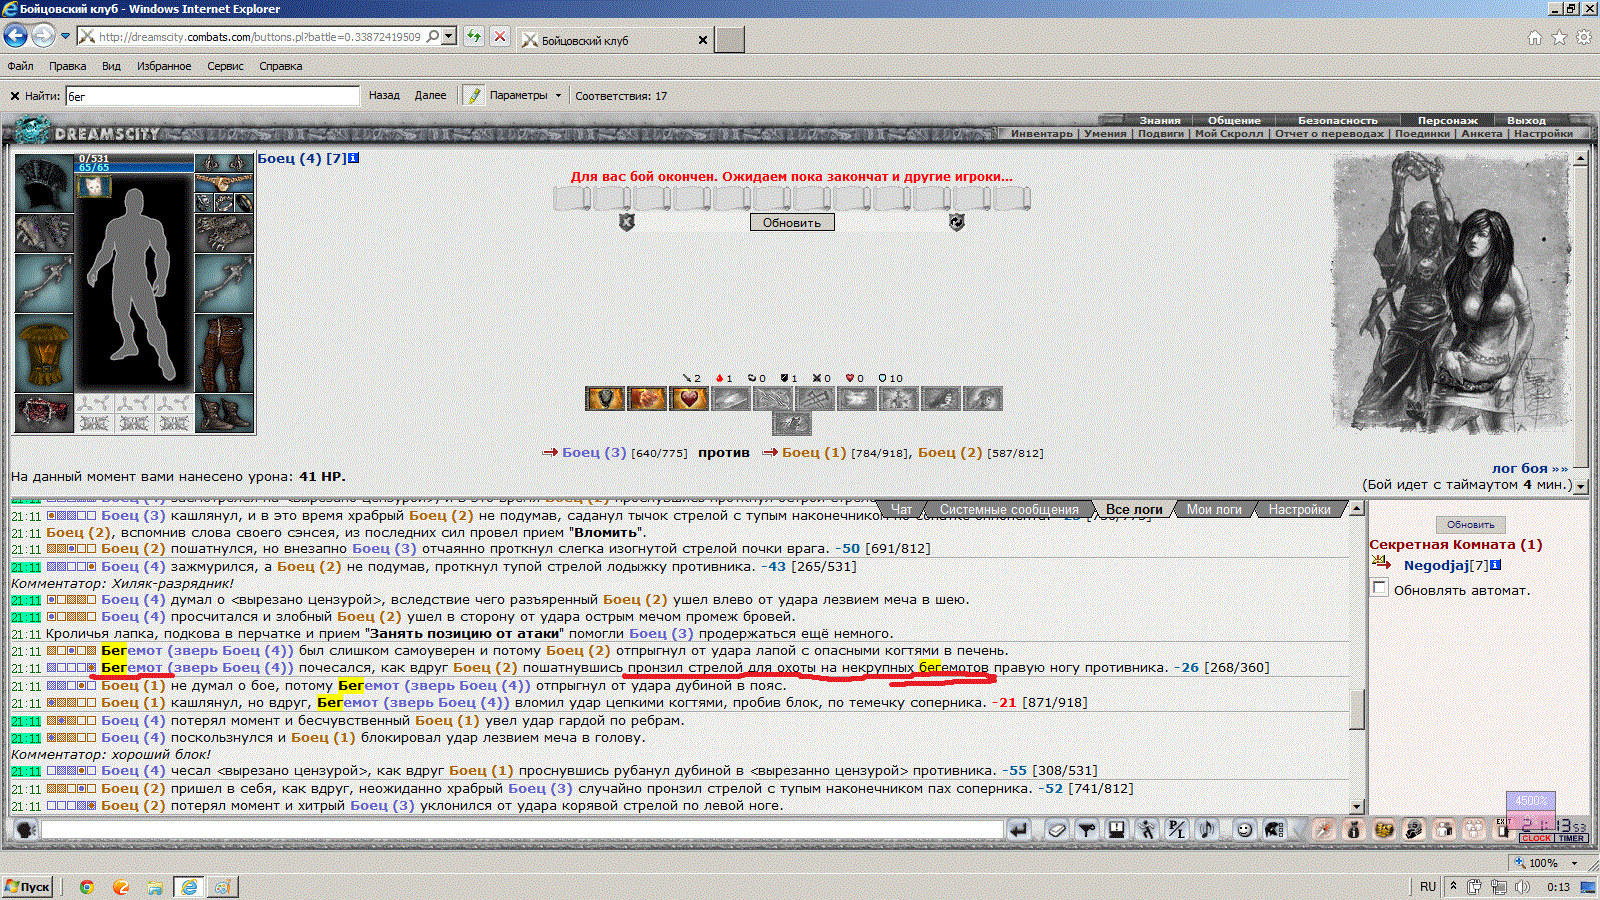The width and height of the screenshot is (1600, 900).
Task: Click the earrings equipment slot
Action: (x=224, y=163)
